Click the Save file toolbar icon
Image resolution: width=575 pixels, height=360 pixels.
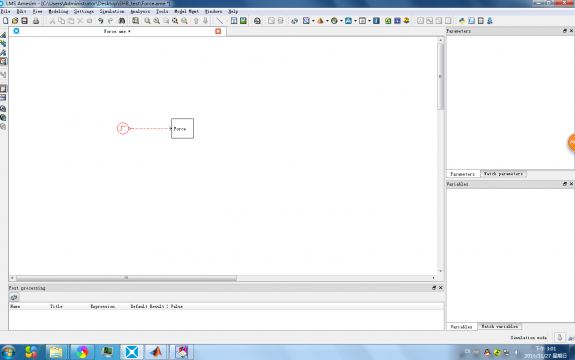coord(24,21)
